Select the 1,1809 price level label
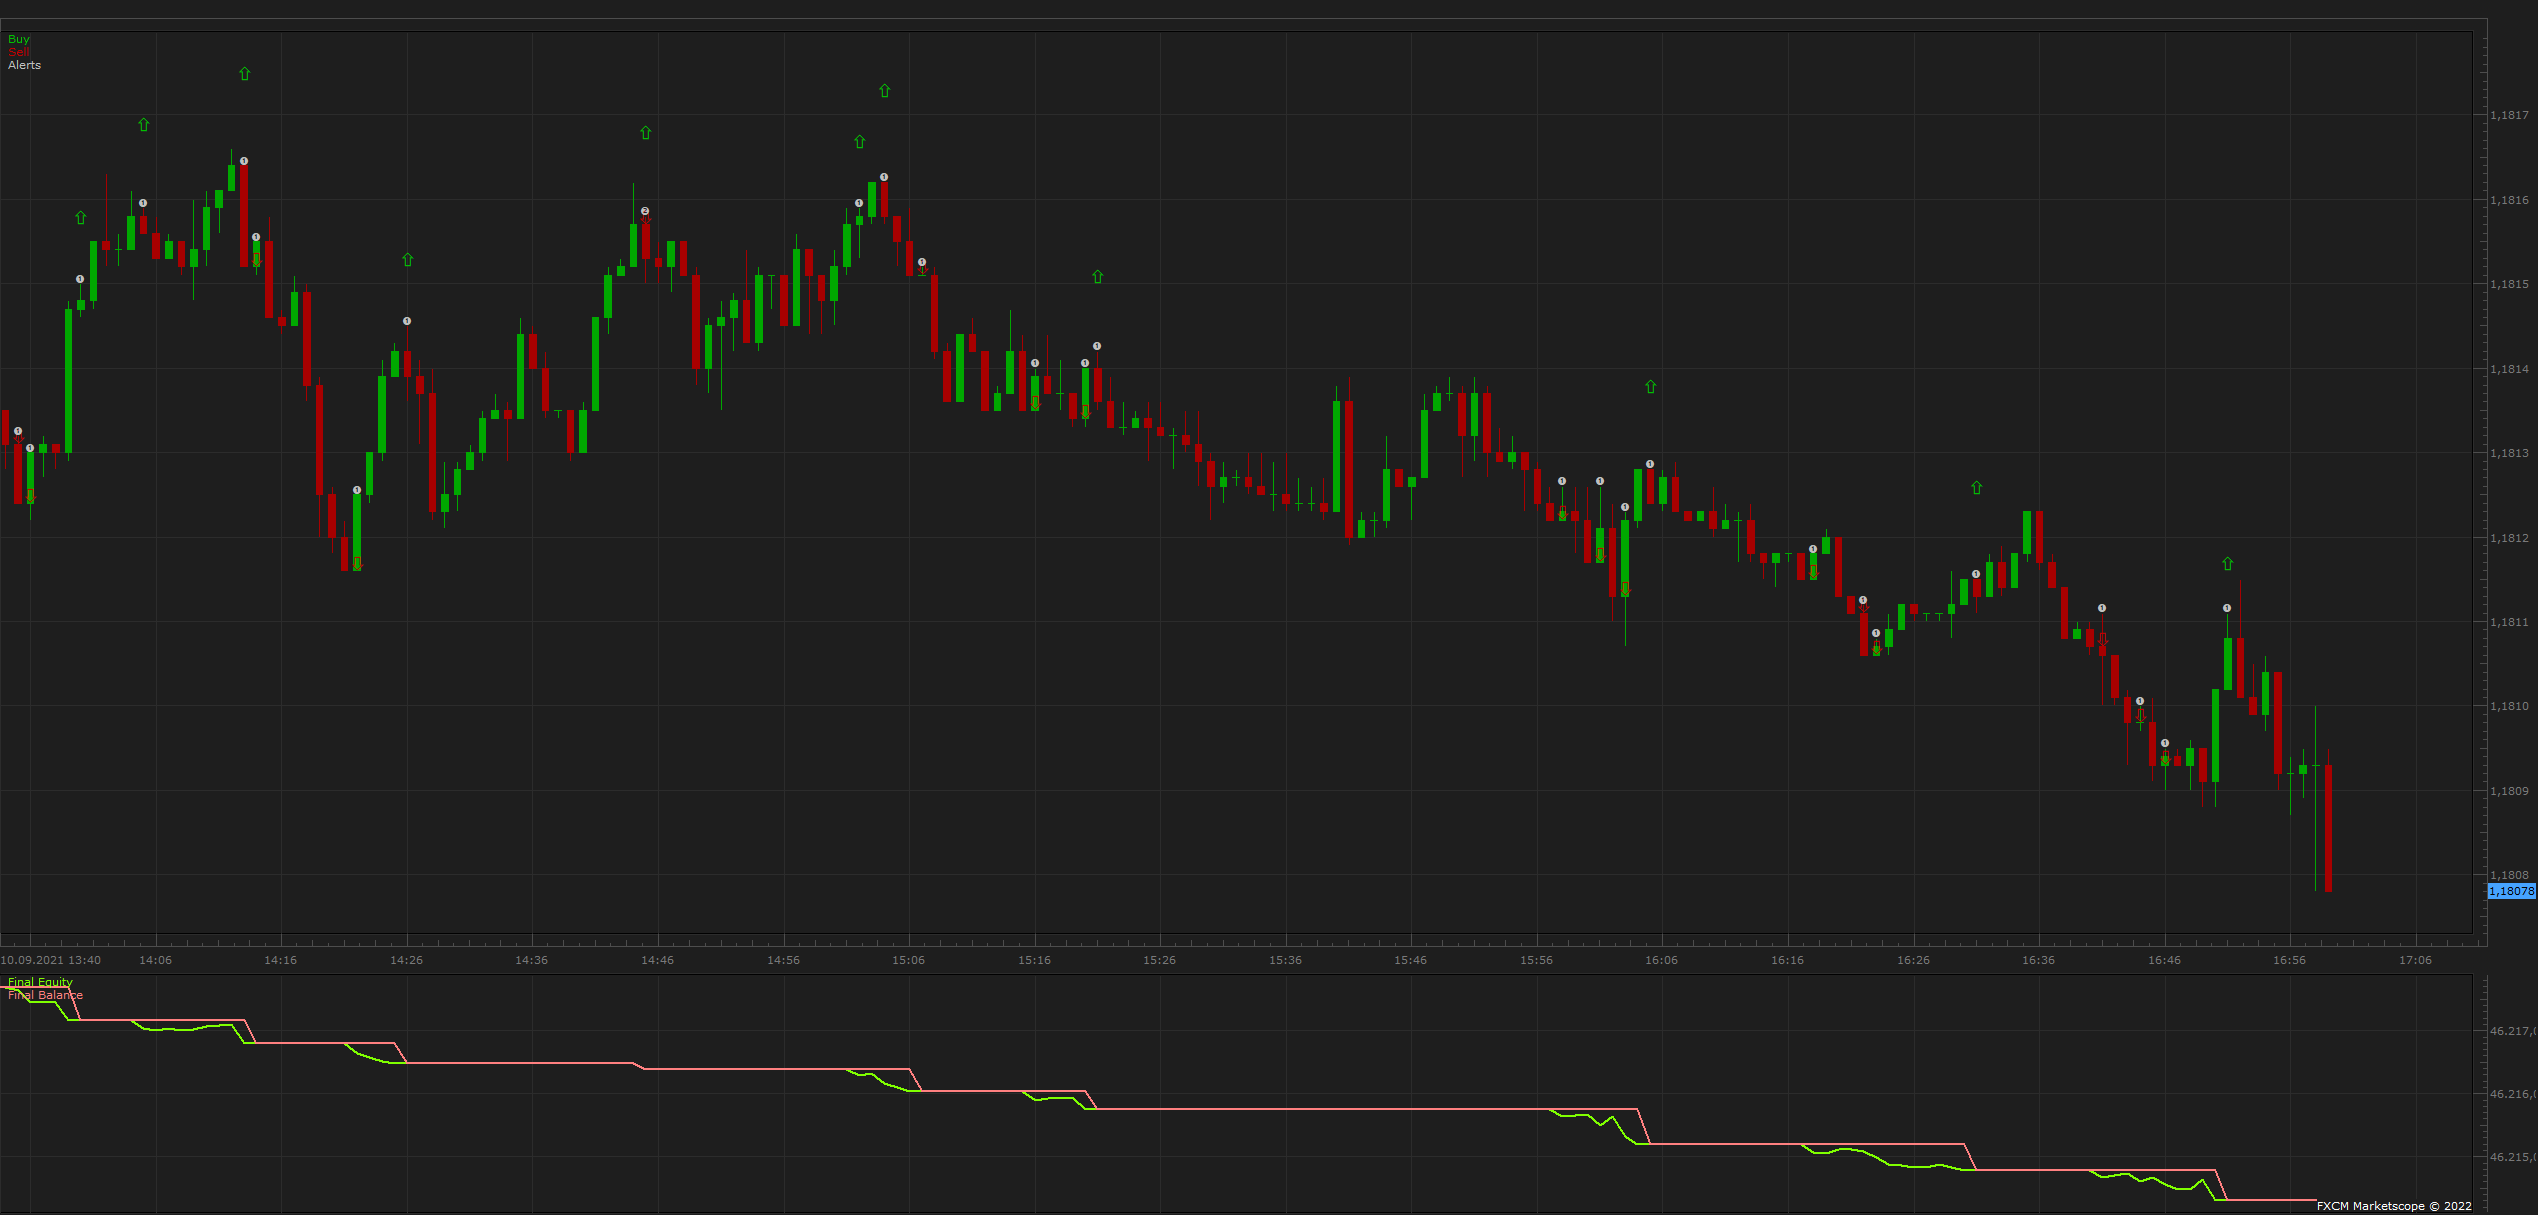The width and height of the screenshot is (2538, 1215). [2510, 791]
